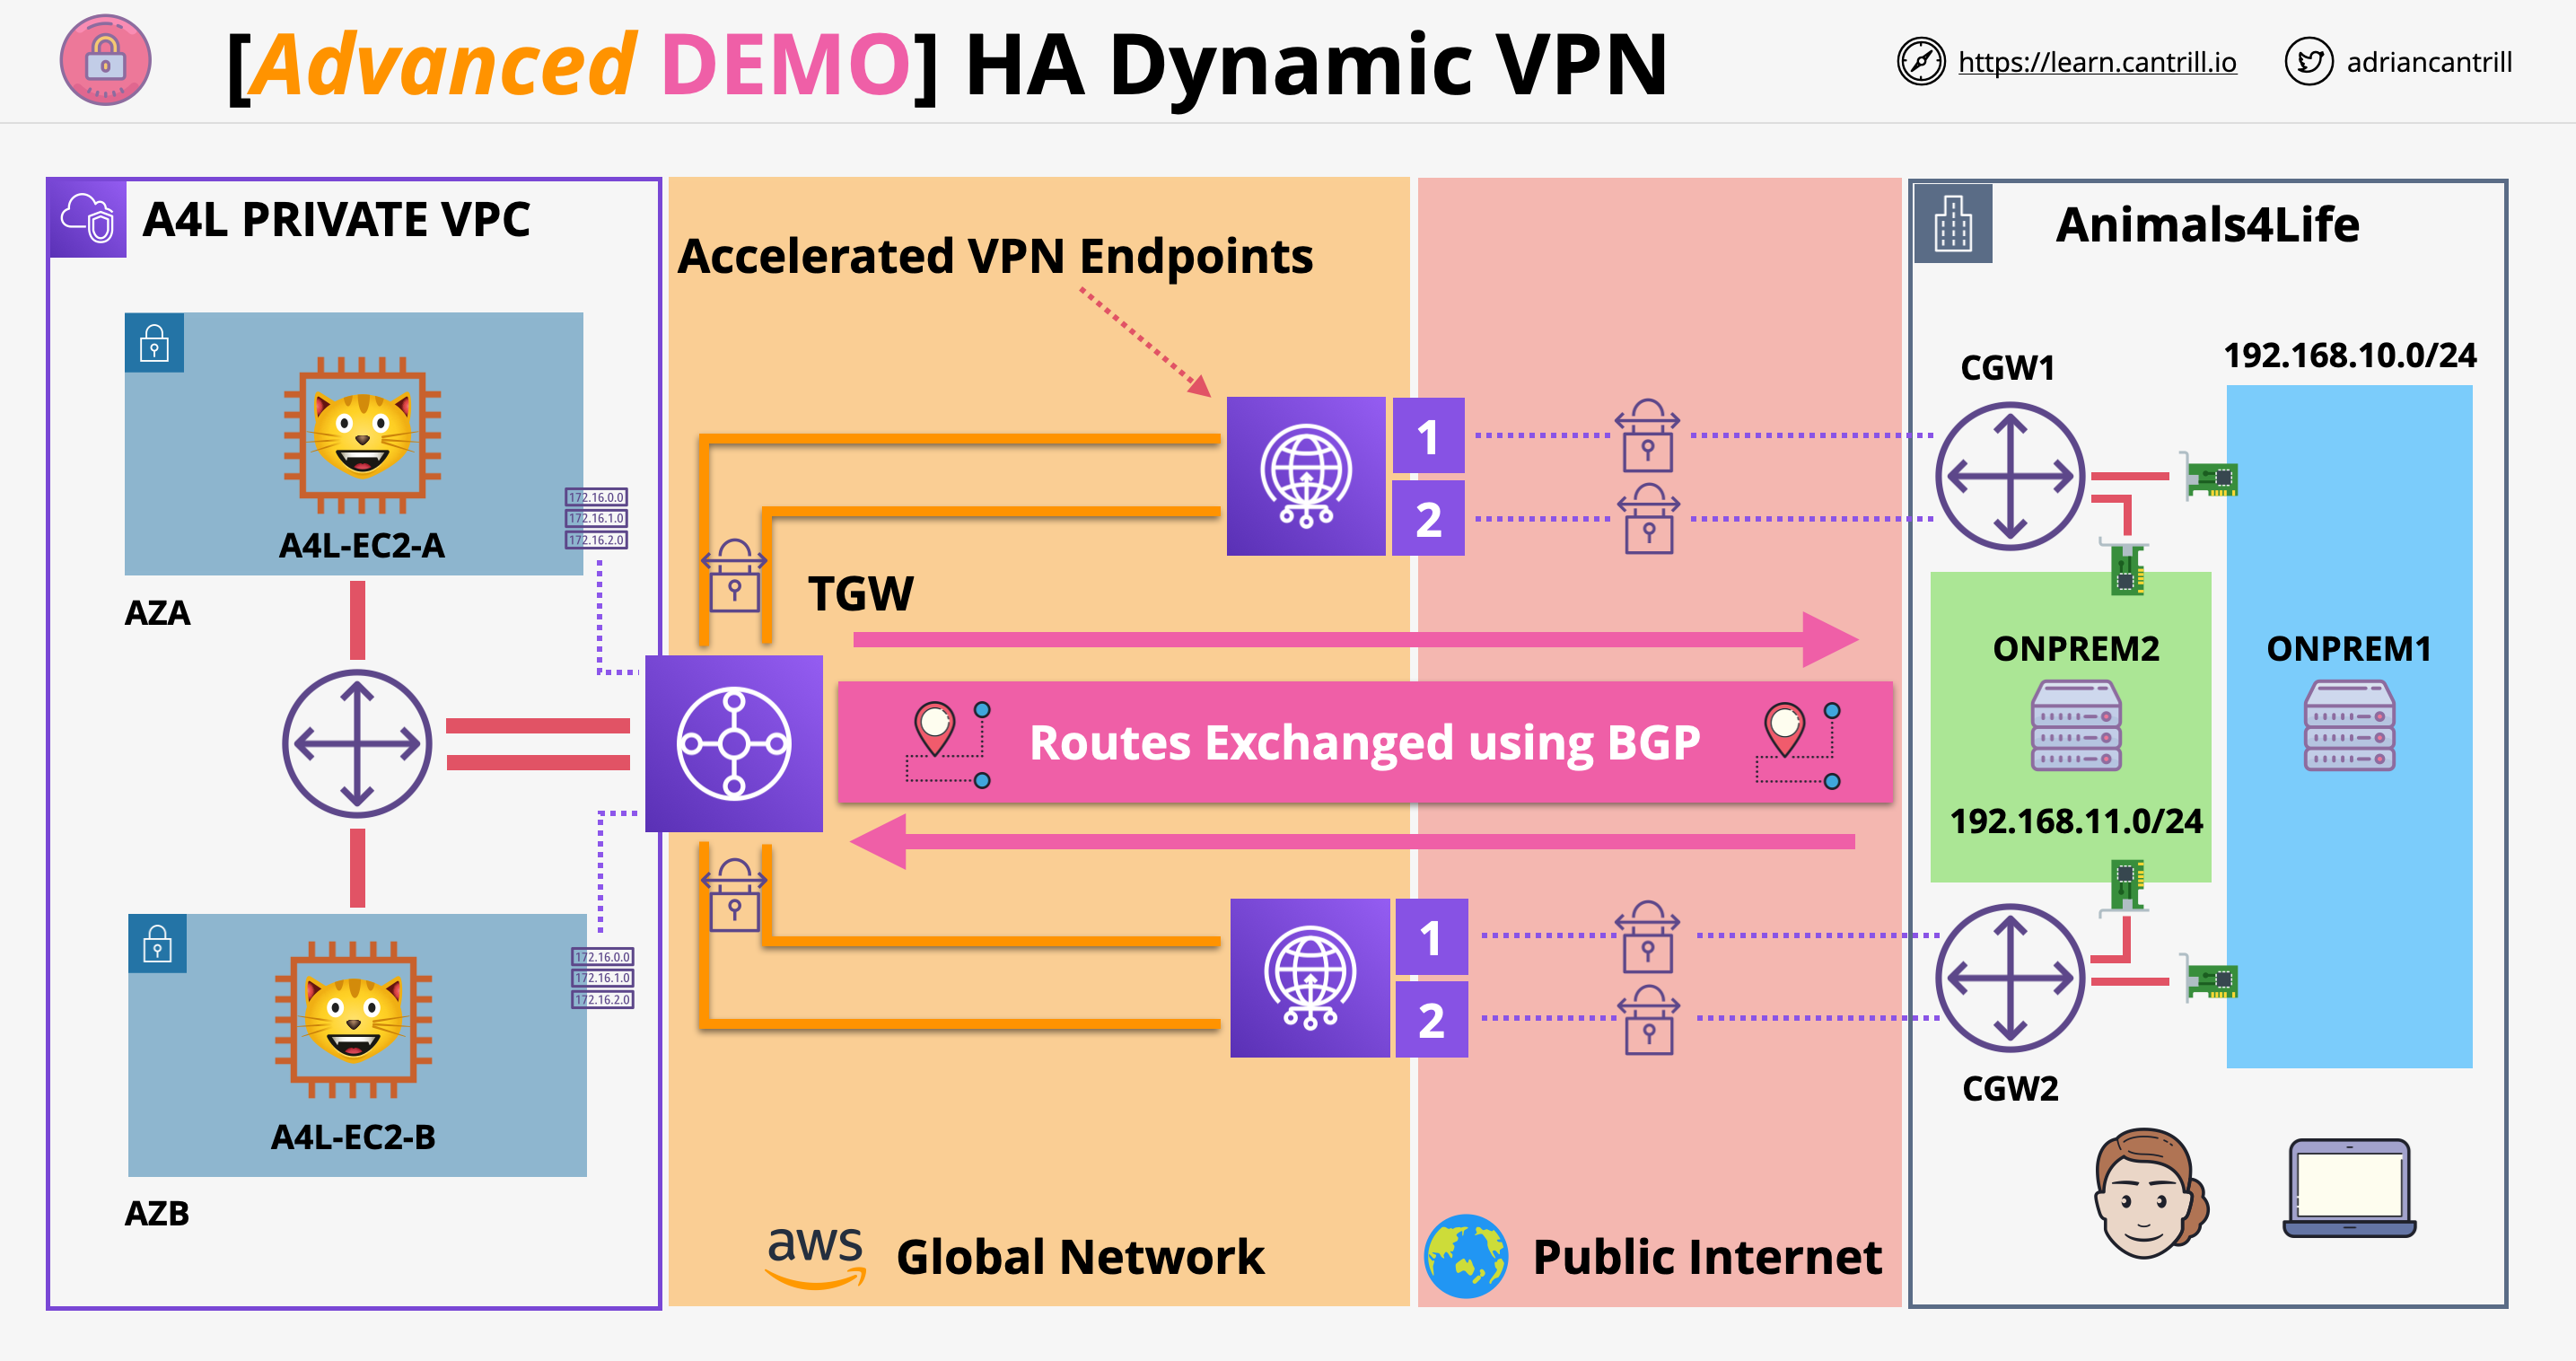Click the AZA subnet padlock icon
Image resolution: width=2576 pixels, height=1361 pixels.
[x=154, y=343]
